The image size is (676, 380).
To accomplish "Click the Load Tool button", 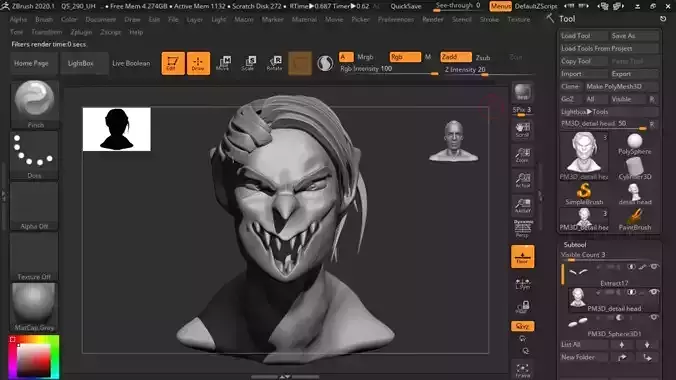I will click(x=583, y=36).
